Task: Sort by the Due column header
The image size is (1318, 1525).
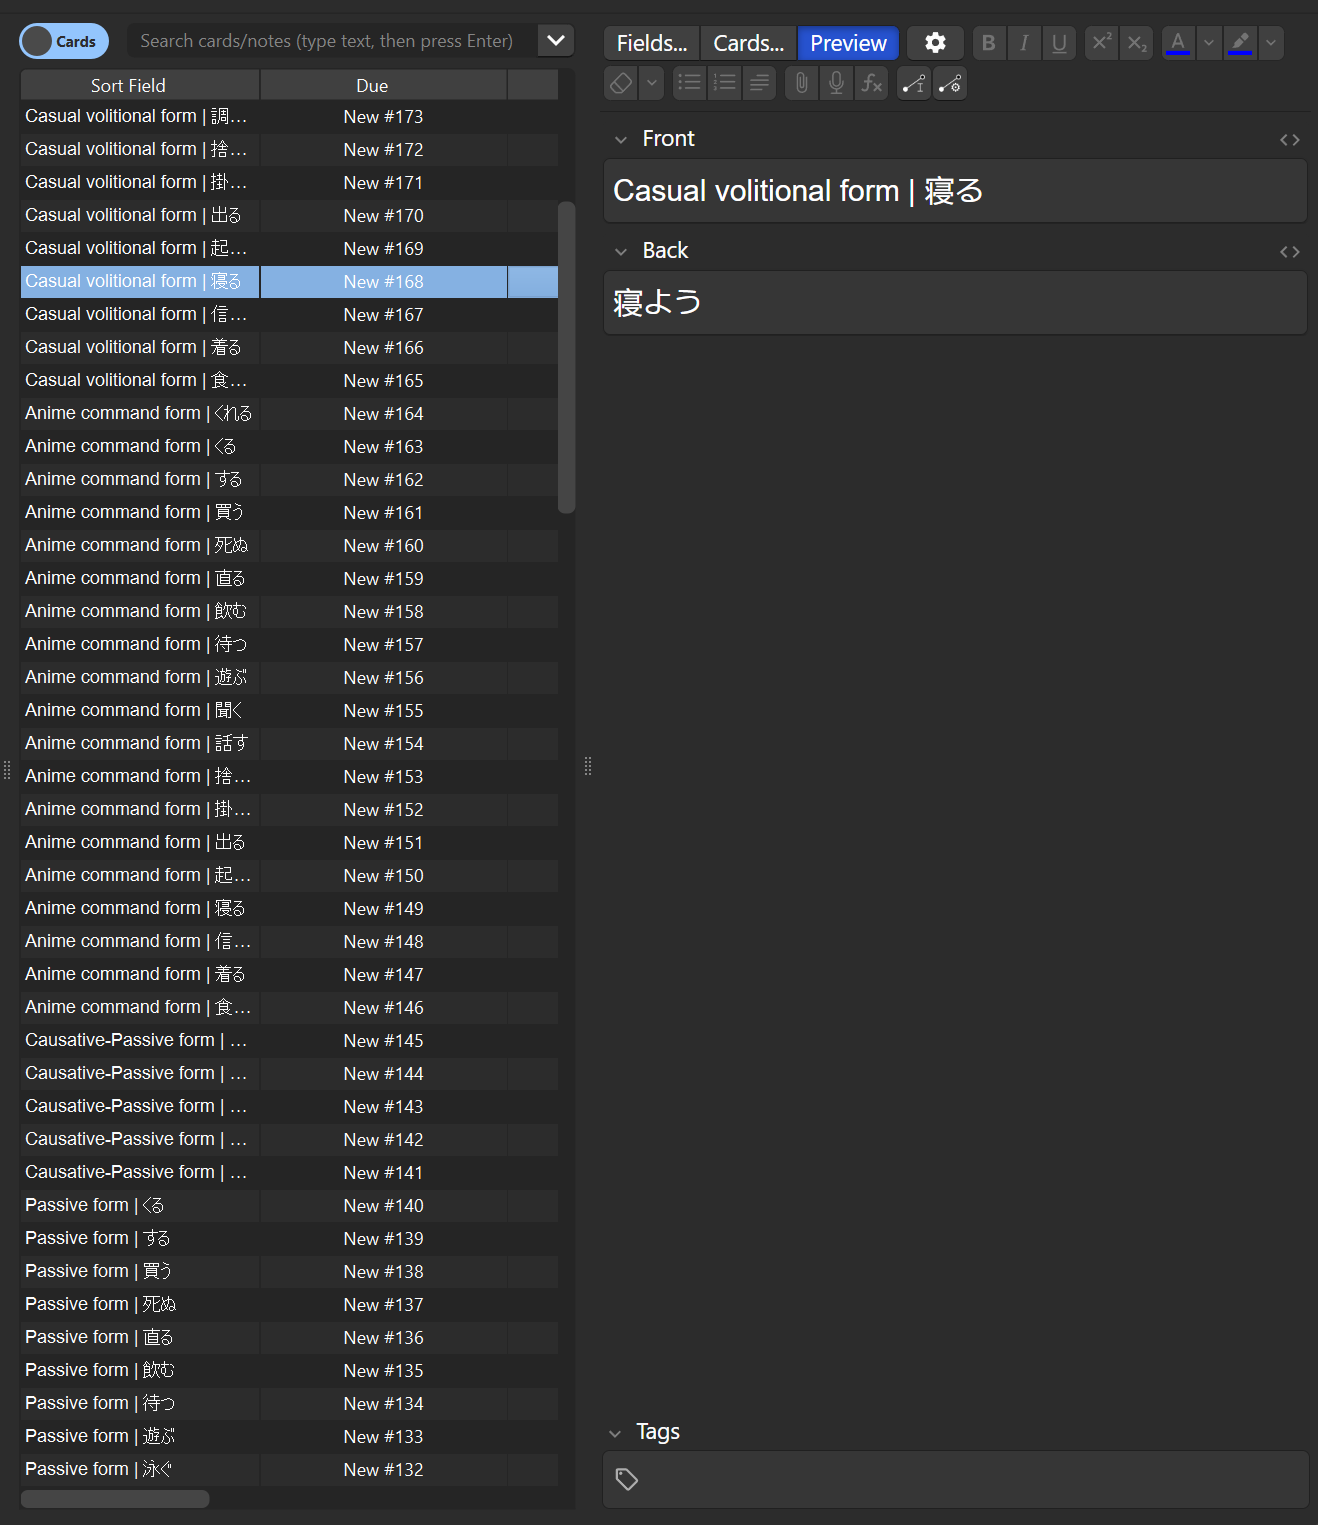Action: point(384,85)
